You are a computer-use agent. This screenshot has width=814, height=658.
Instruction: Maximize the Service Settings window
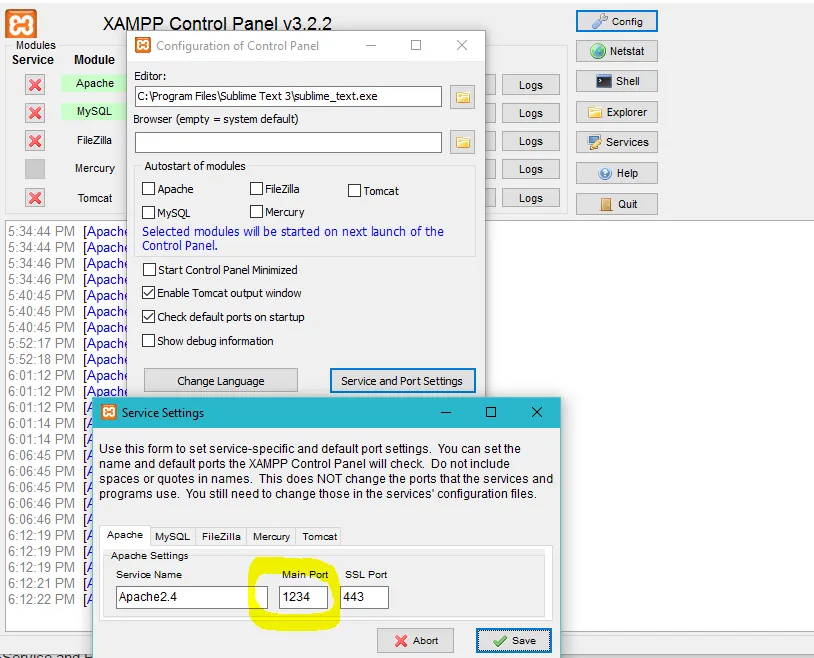point(491,412)
